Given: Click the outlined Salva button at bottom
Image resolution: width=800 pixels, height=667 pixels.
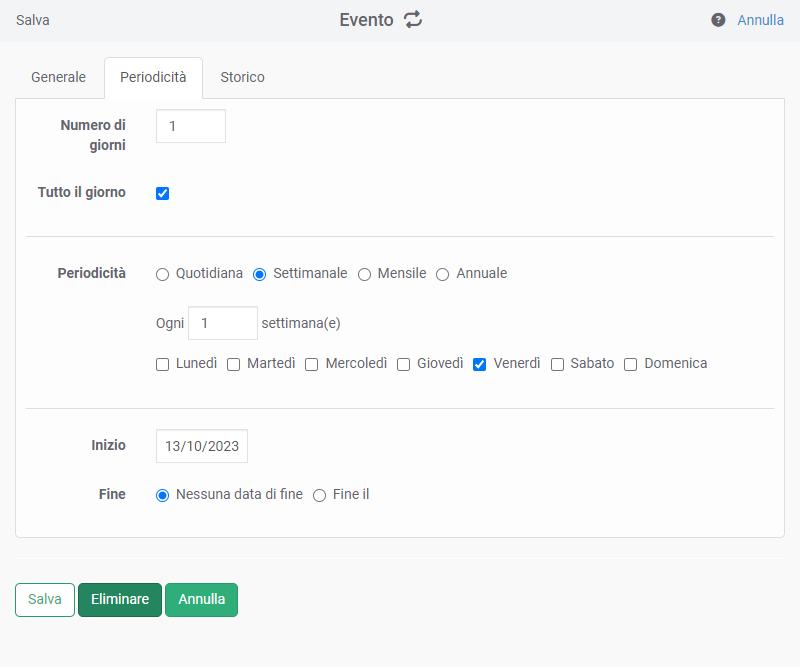Looking at the screenshot, I should coord(45,600).
